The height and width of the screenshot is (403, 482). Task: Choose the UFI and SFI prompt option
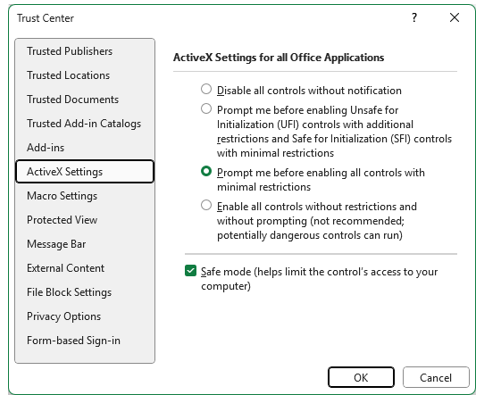click(206, 109)
